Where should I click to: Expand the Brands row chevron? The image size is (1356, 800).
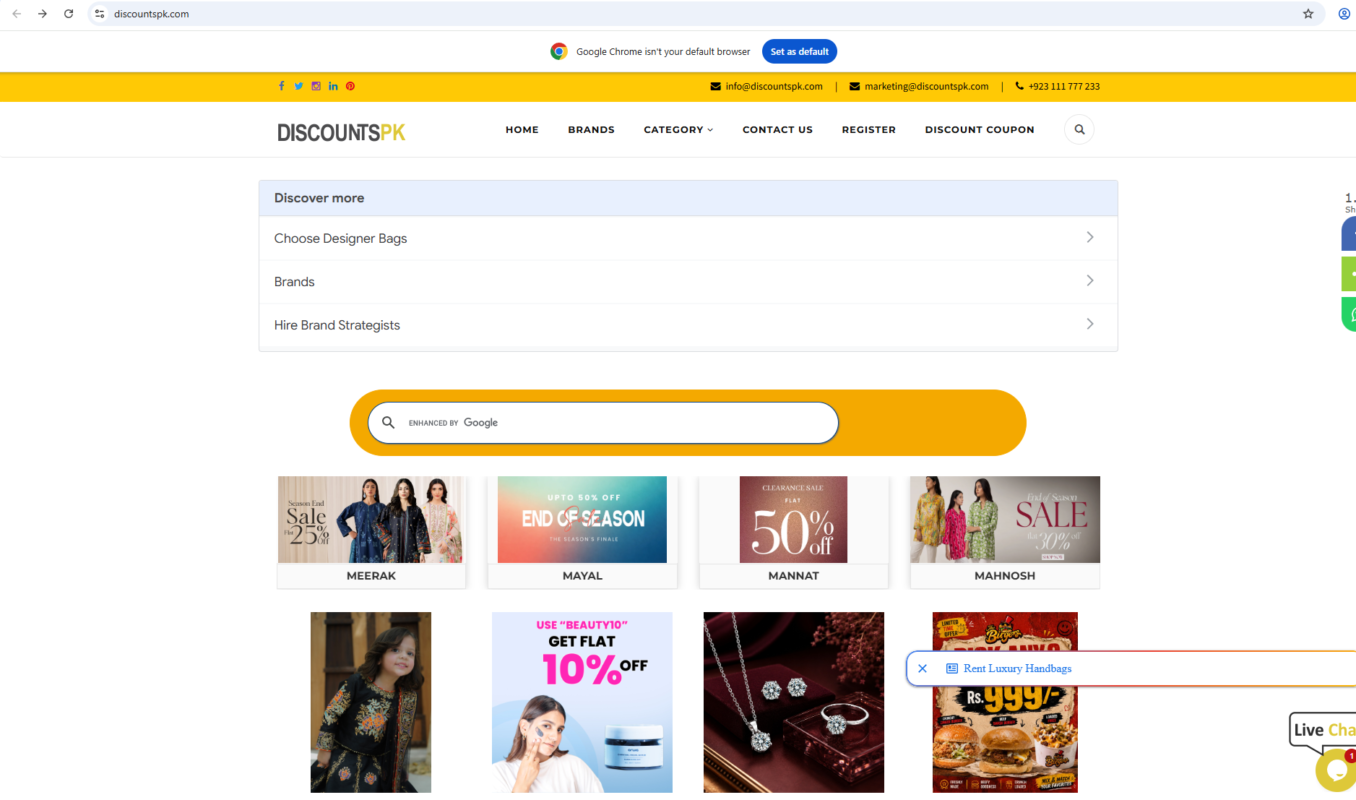(1090, 281)
